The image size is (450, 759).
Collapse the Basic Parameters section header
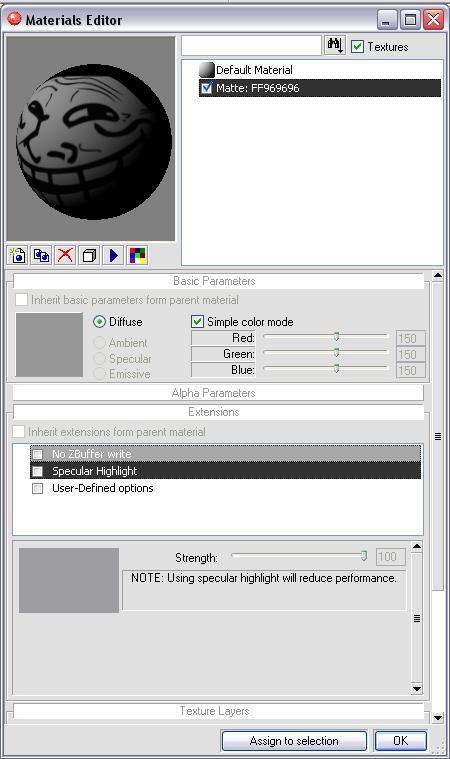pyautogui.click(x=218, y=281)
